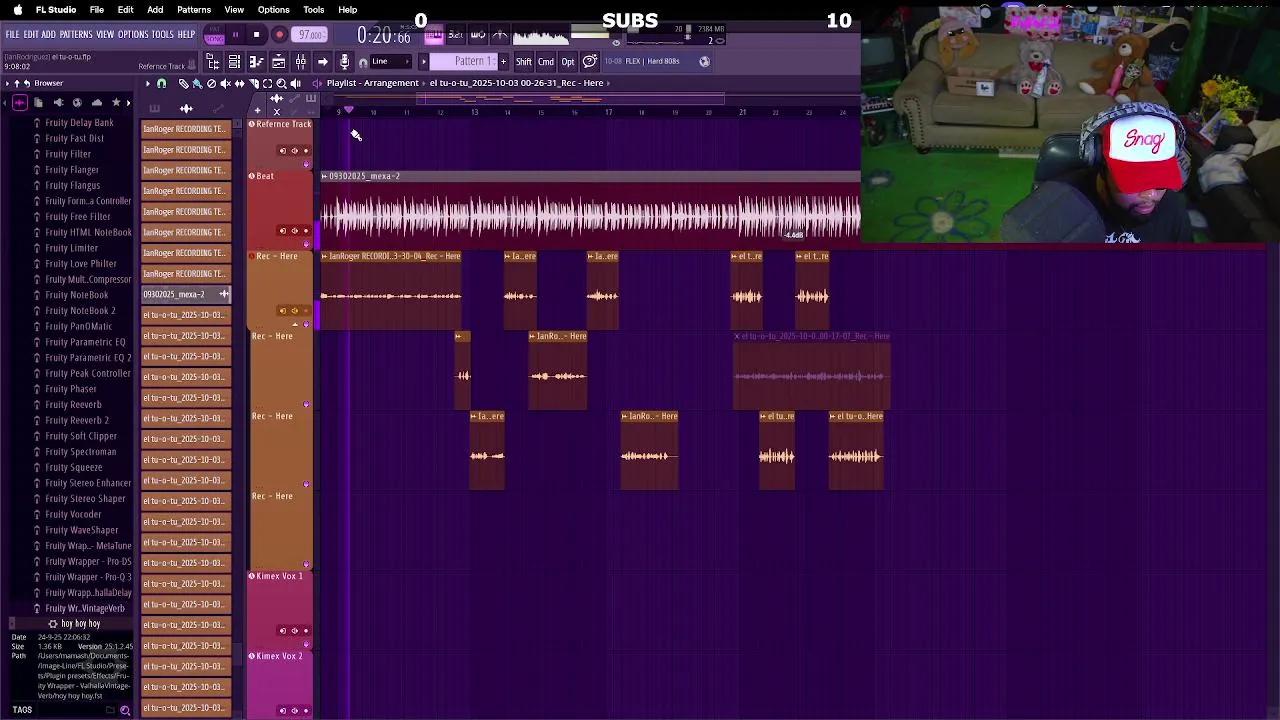Select the Draw pencil tool in Playlist
1280x720 pixels.
coord(184,83)
